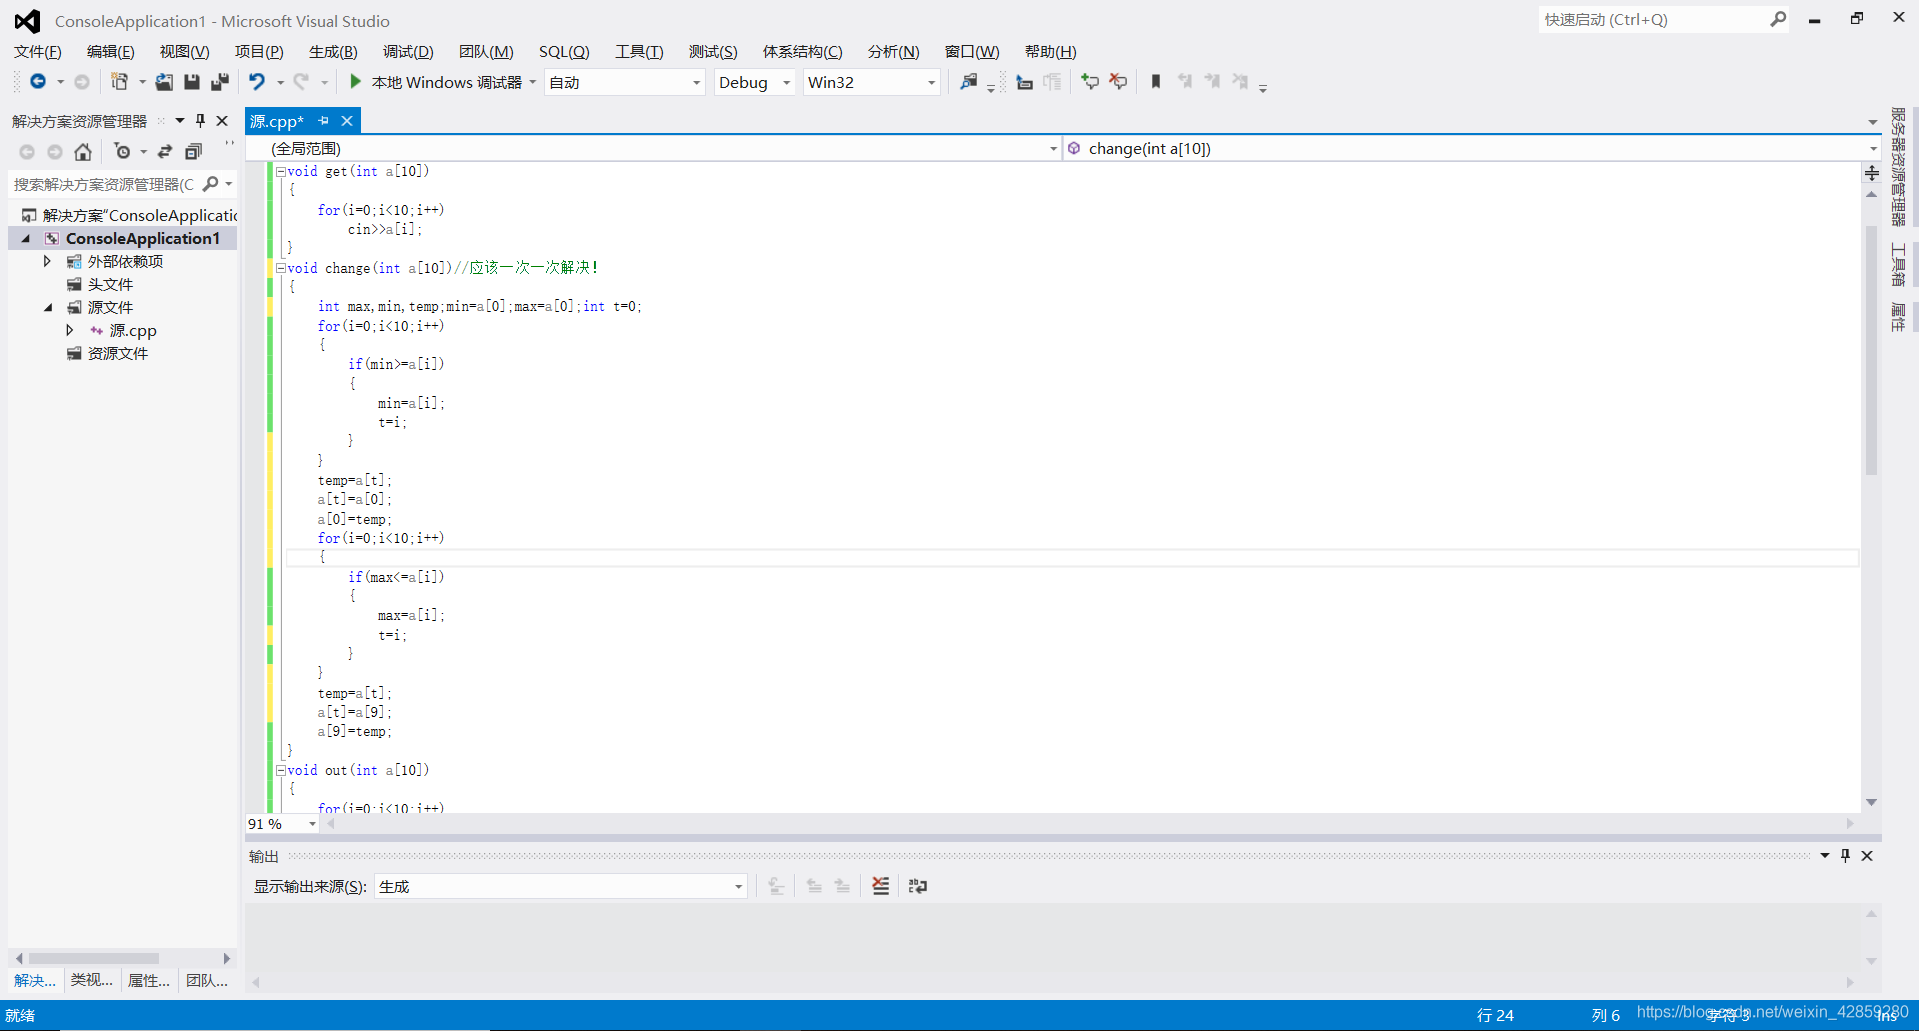The width and height of the screenshot is (1919, 1031).
Task: Select the 头文件 folder in the tree
Action: [110, 284]
